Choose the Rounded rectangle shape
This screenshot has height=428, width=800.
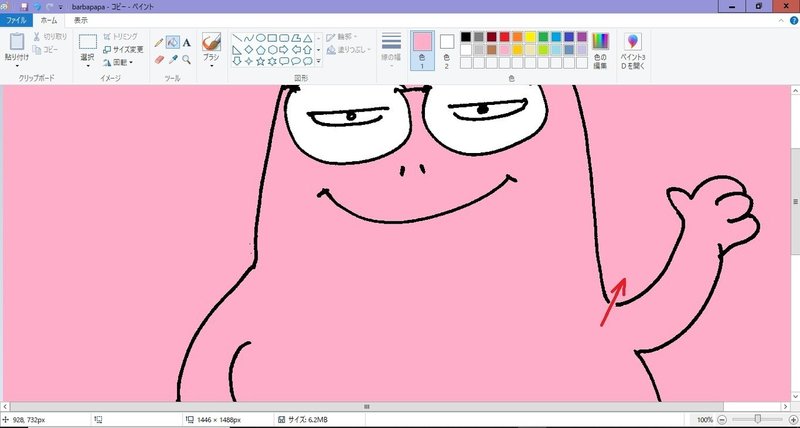284,38
